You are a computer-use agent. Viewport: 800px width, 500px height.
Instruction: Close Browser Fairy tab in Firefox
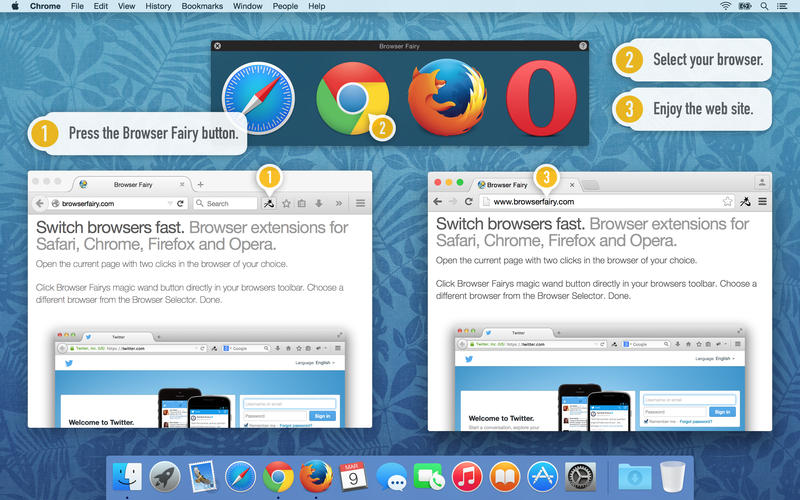coord(182,184)
